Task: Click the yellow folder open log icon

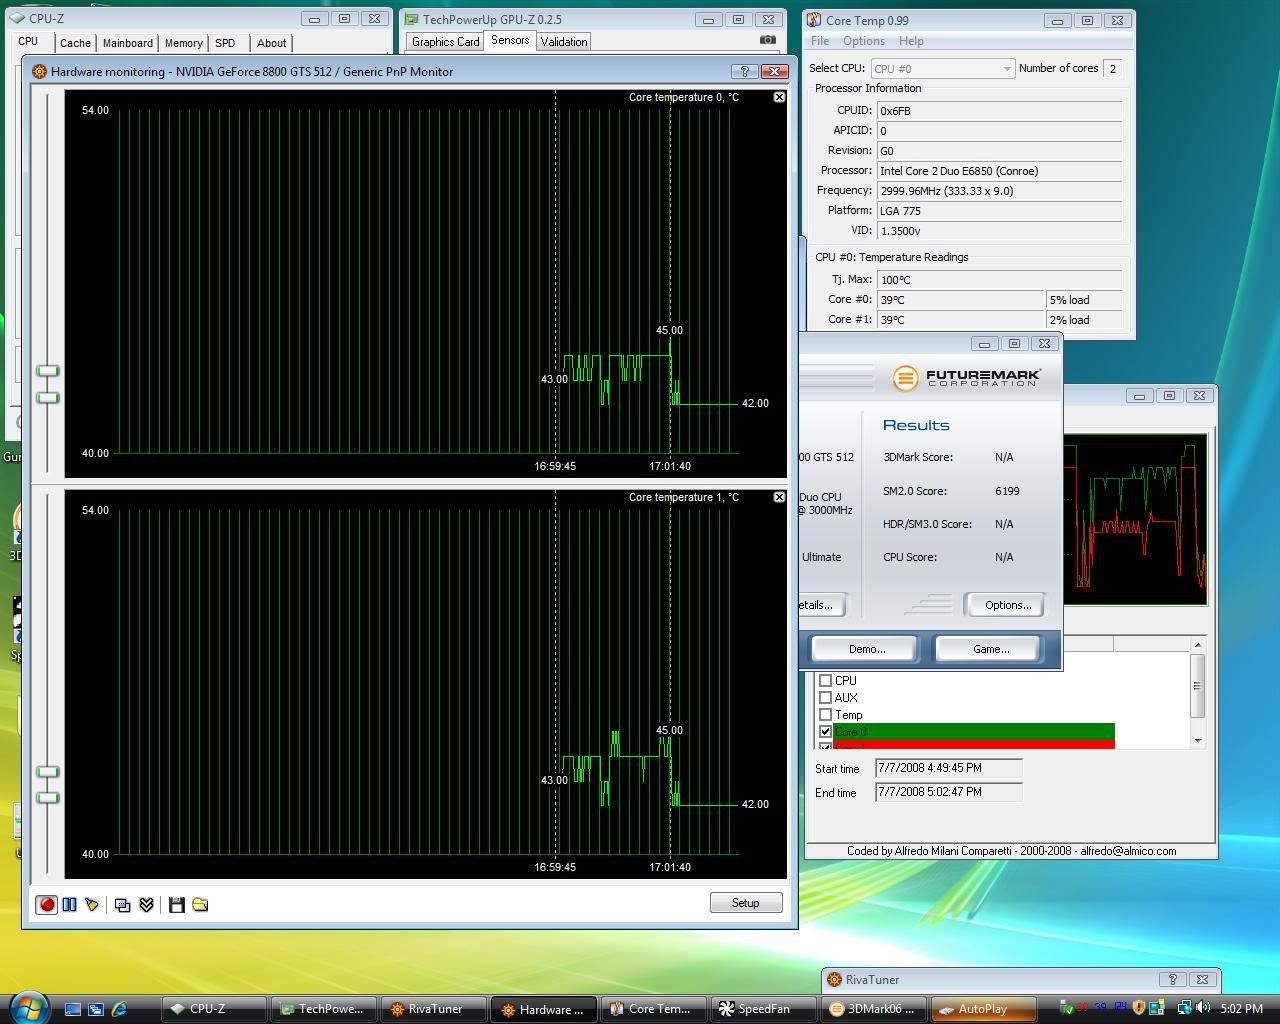Action: point(200,904)
